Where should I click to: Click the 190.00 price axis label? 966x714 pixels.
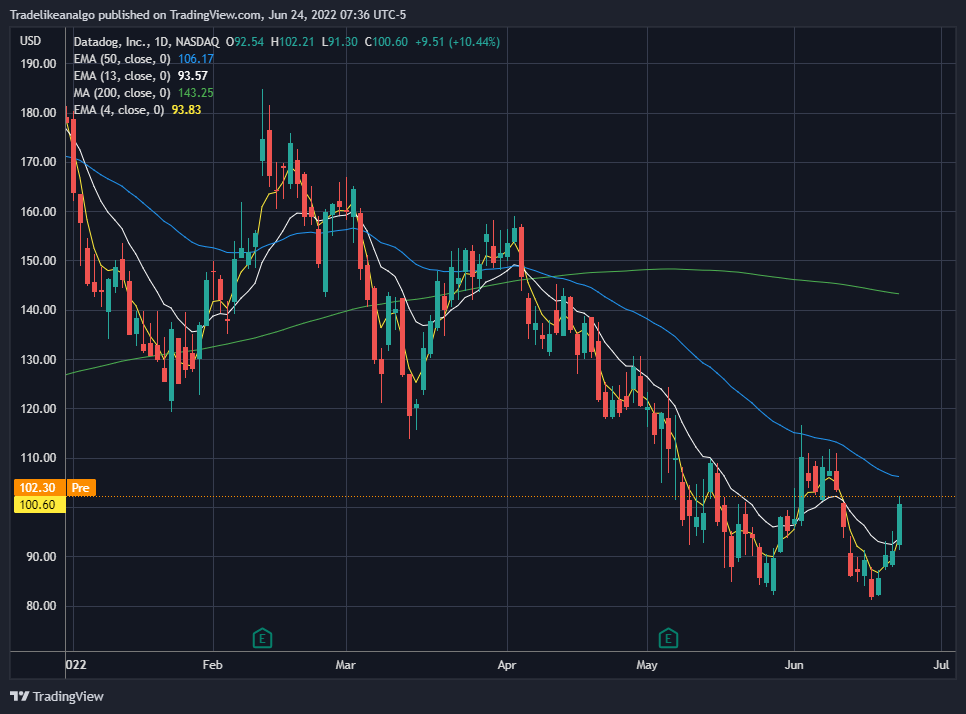tap(38, 63)
